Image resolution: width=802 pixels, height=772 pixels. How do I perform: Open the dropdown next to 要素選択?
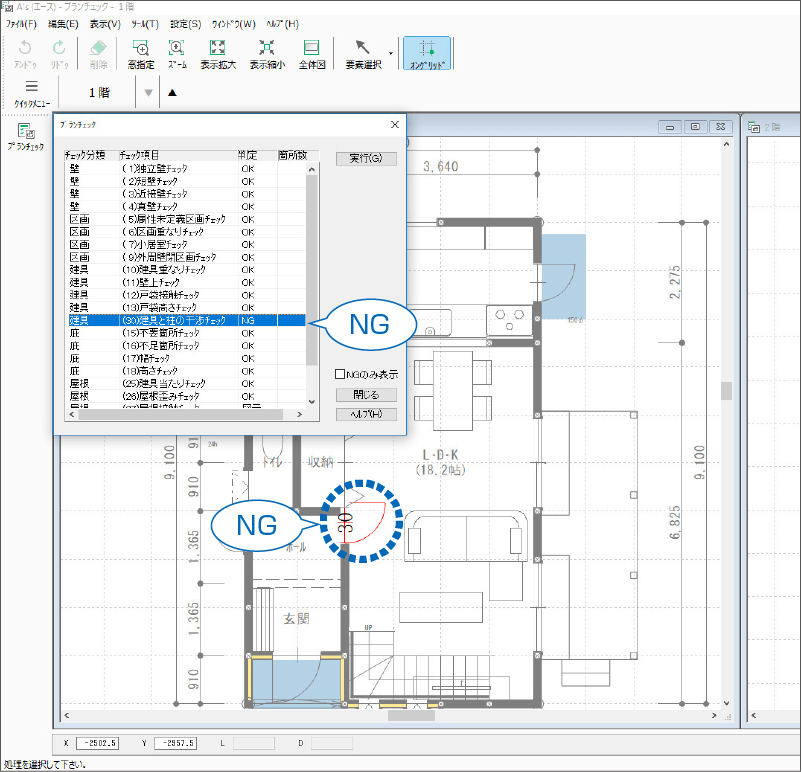pos(391,53)
